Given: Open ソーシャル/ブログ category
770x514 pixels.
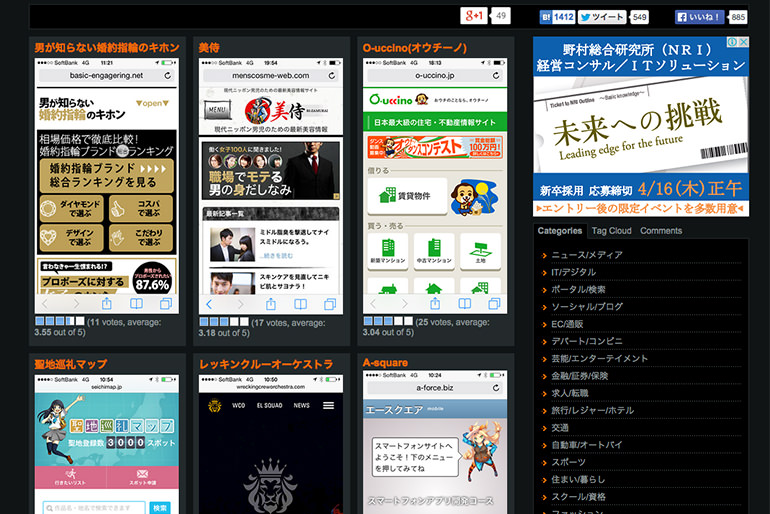Looking at the screenshot, I should pyautogui.click(x=587, y=306).
